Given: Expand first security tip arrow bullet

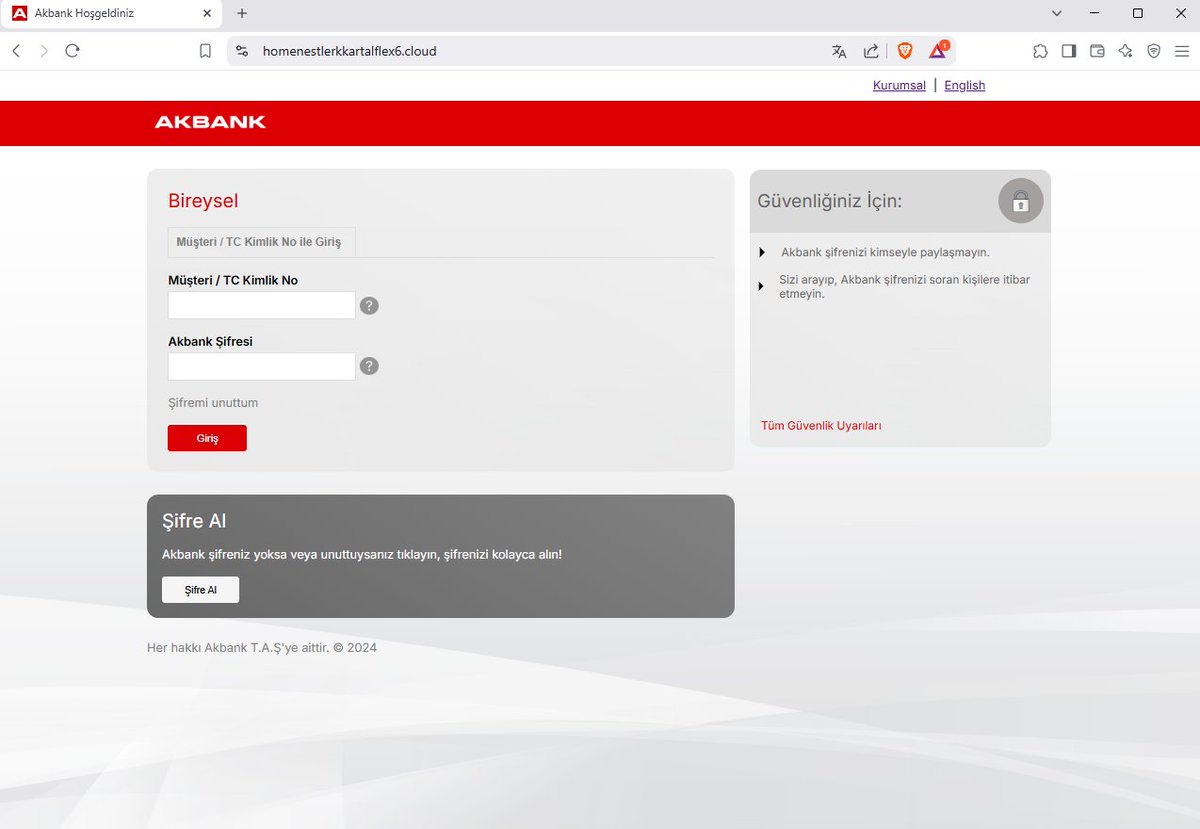Looking at the screenshot, I should click(762, 252).
